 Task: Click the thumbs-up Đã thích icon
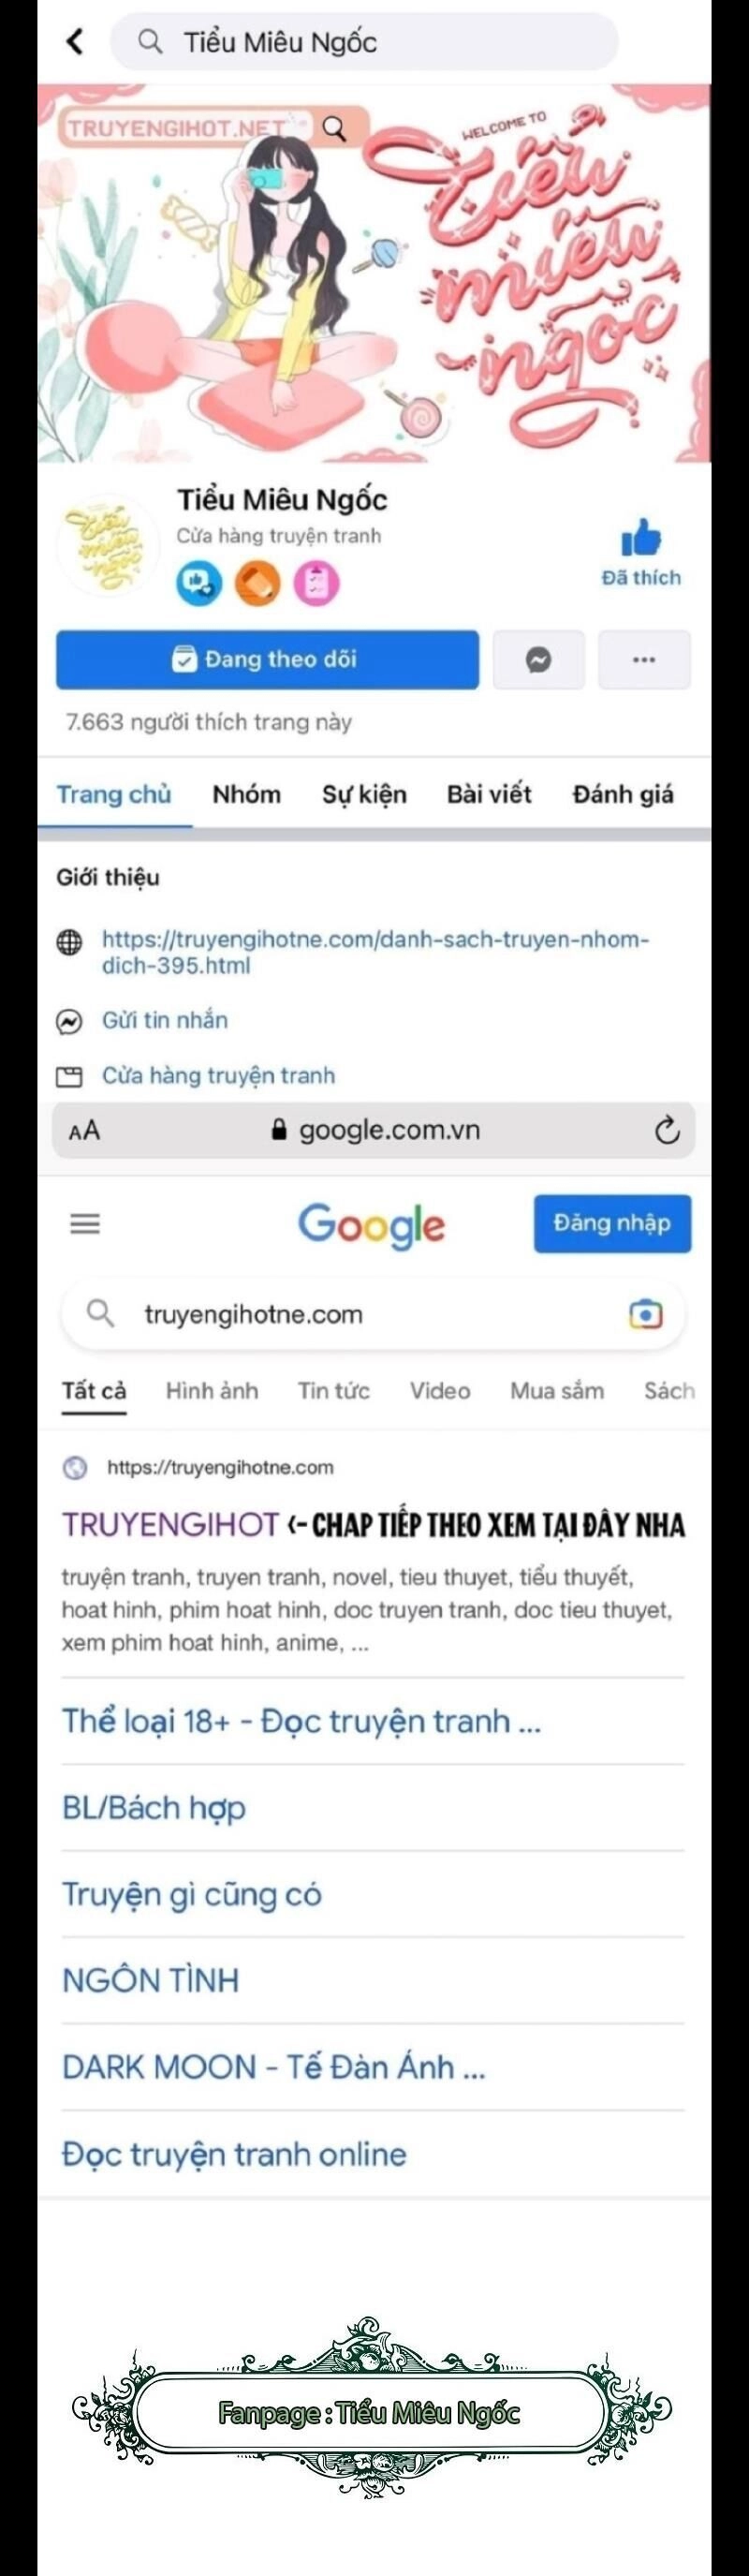tap(641, 539)
